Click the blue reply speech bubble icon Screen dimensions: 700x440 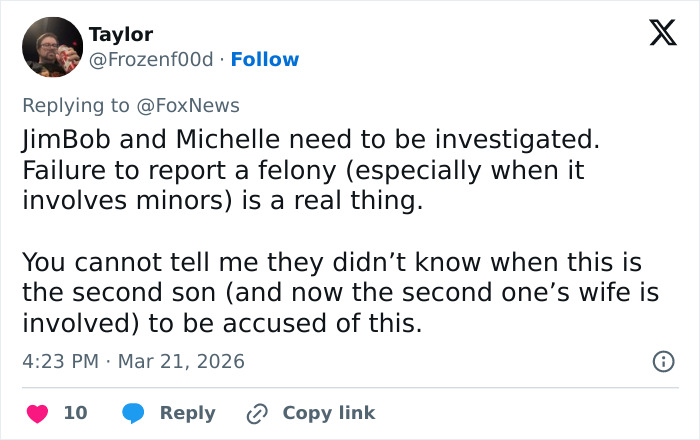(x=133, y=413)
